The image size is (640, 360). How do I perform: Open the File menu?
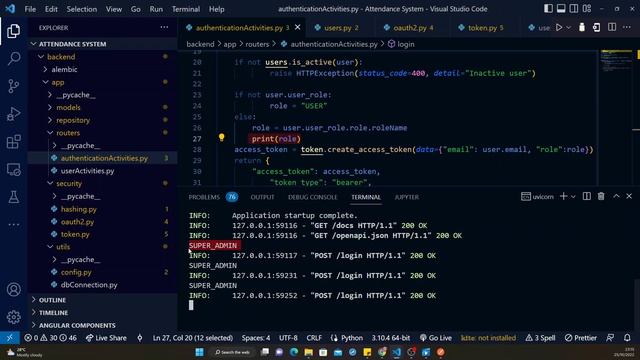pyautogui.click(x=30, y=9)
